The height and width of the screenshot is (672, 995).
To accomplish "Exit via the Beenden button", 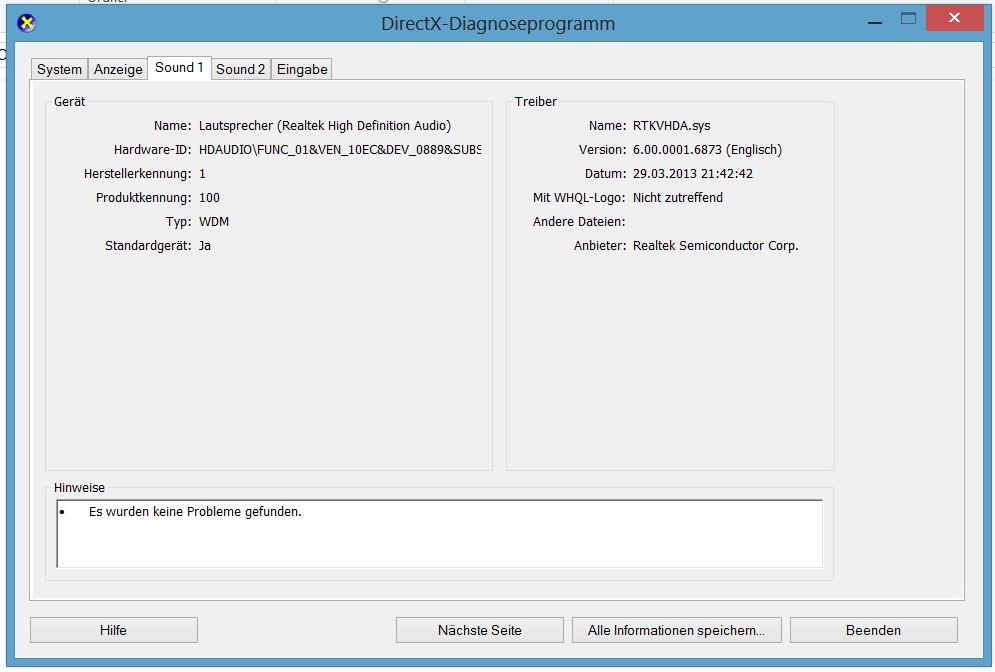I will coord(873,630).
